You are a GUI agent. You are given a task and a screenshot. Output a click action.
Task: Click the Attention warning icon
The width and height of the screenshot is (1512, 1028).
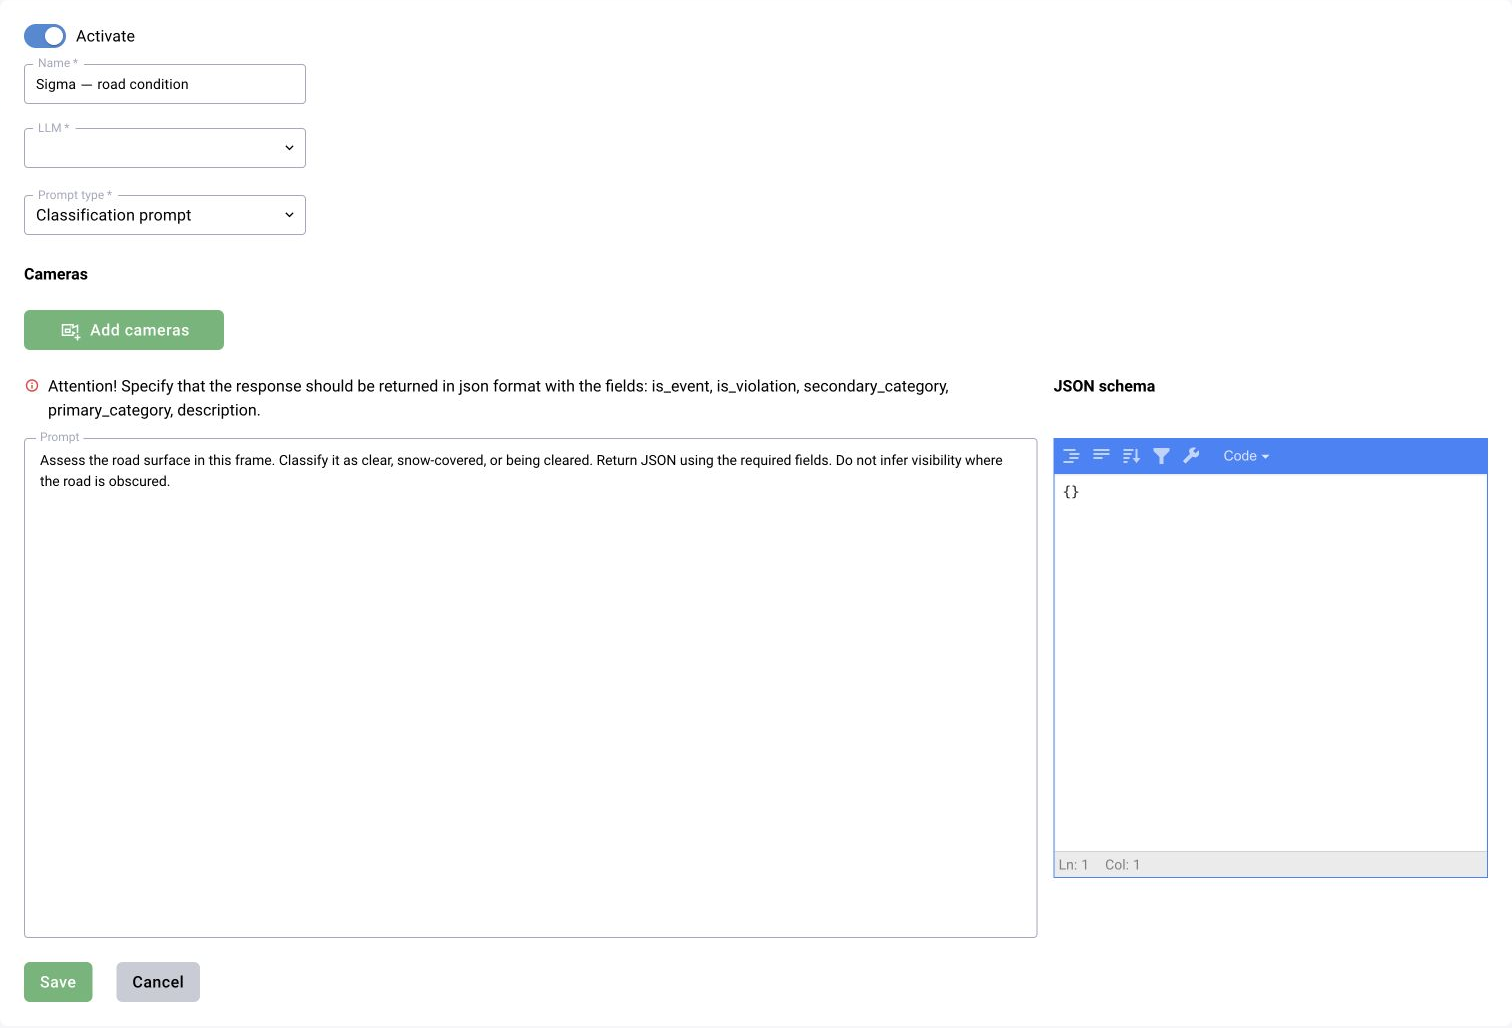tap(32, 386)
